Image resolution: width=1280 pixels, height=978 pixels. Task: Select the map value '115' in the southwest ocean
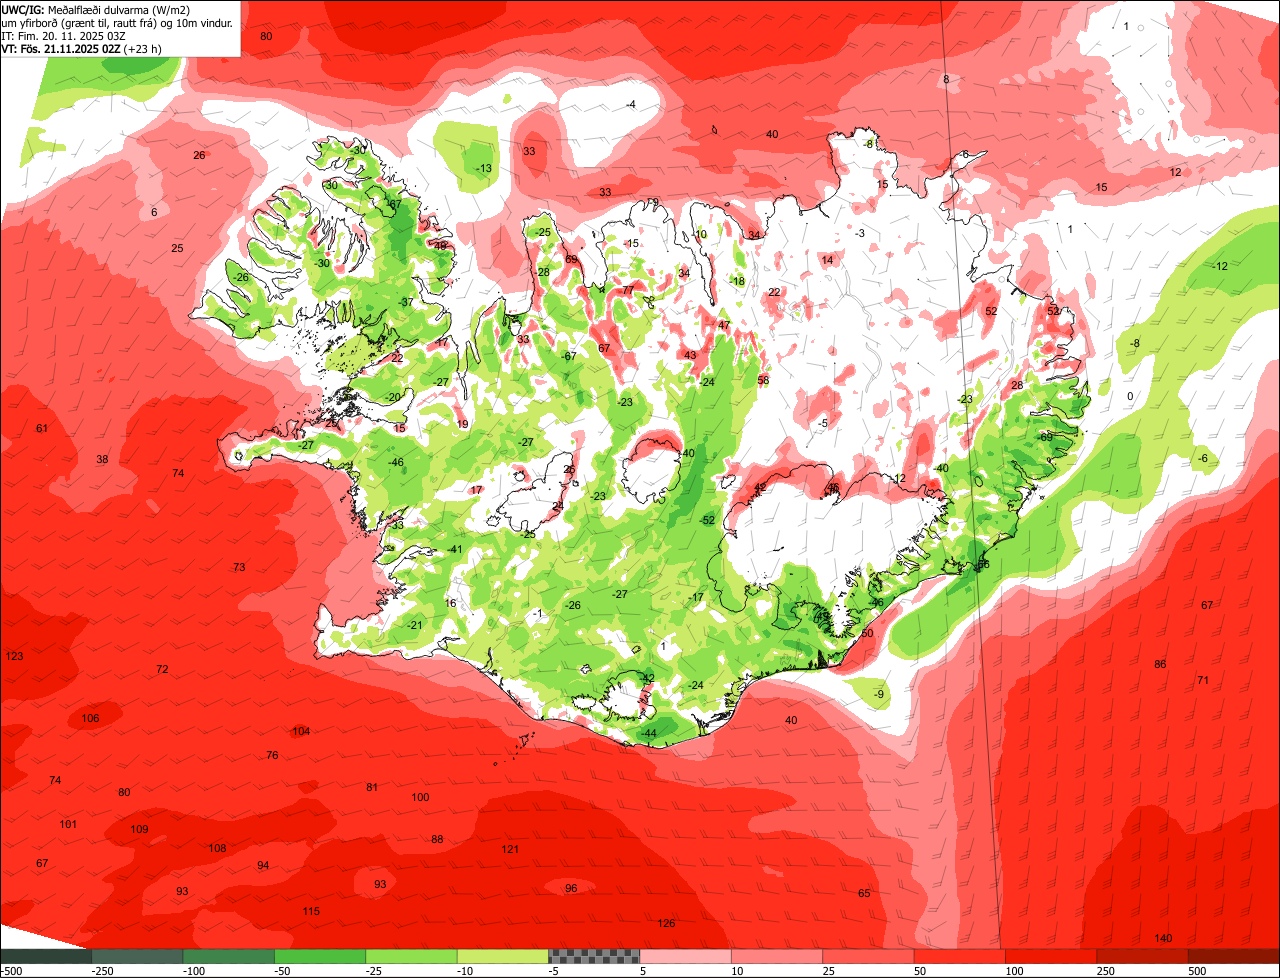click(x=311, y=911)
